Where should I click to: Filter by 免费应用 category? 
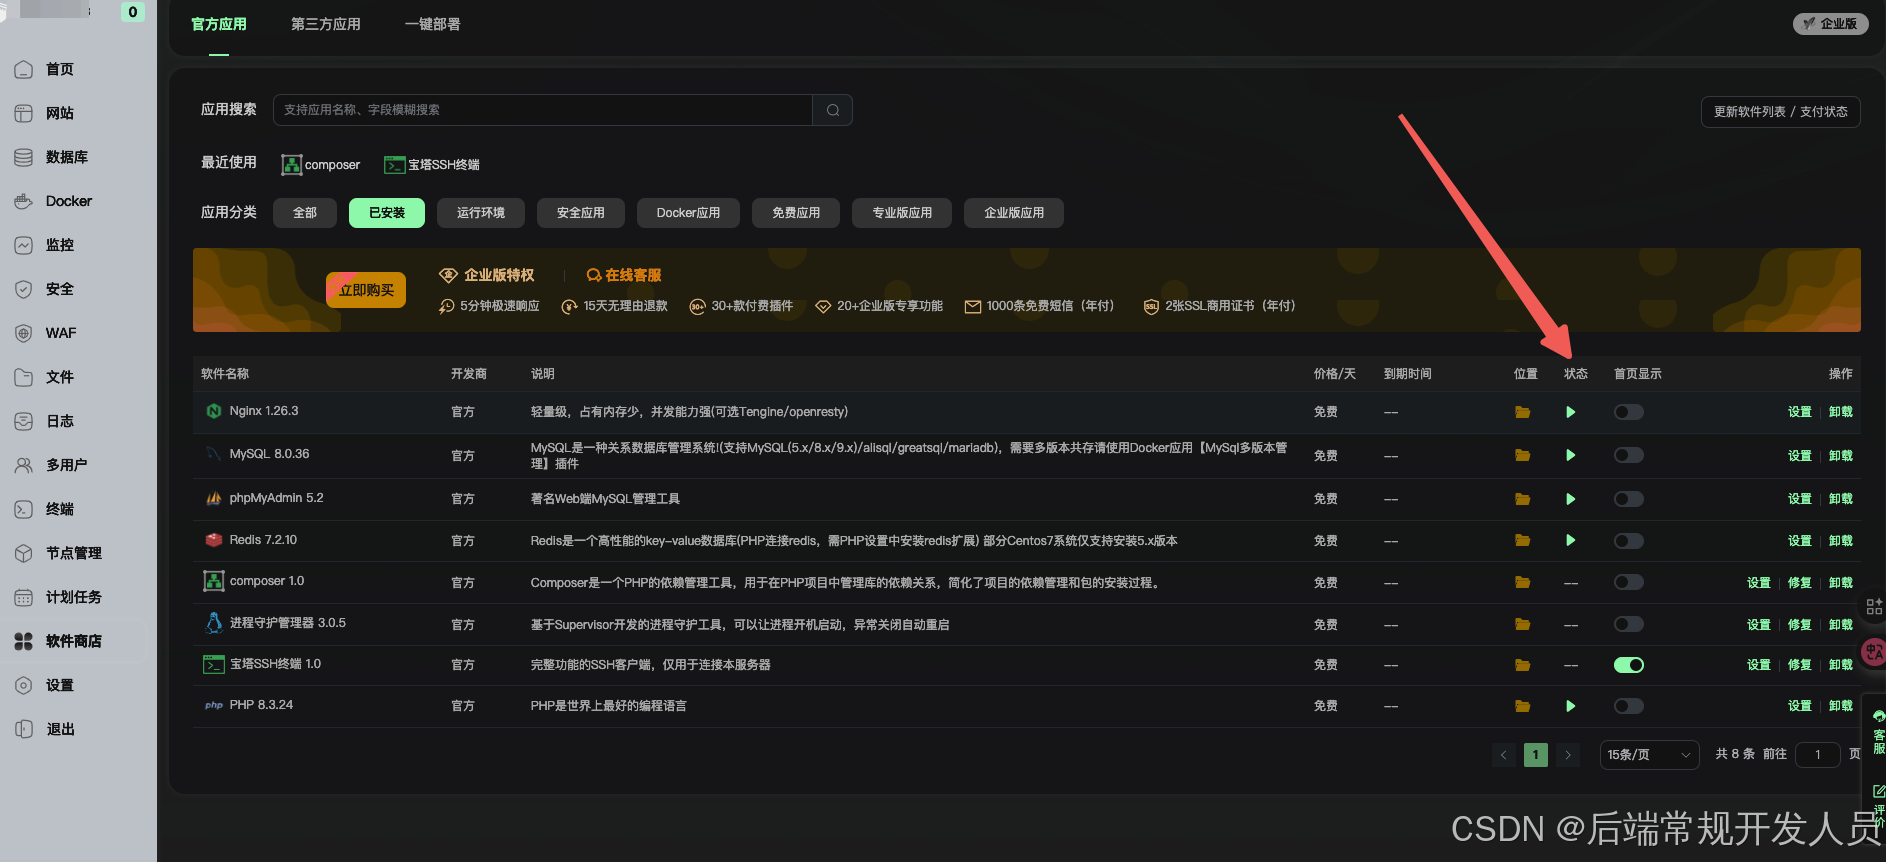(x=796, y=213)
